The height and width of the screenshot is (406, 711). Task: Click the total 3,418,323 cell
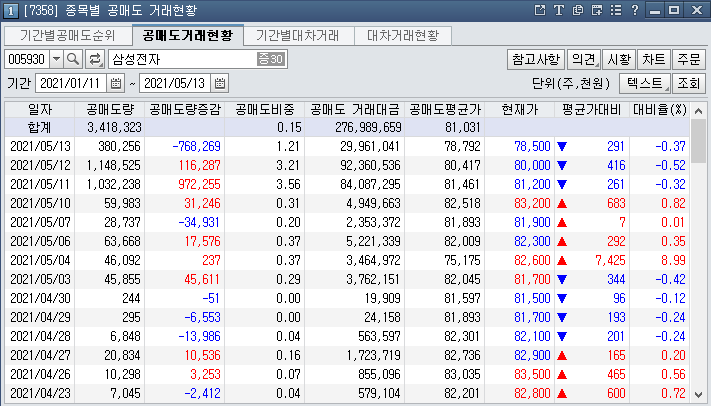click(x=110, y=127)
